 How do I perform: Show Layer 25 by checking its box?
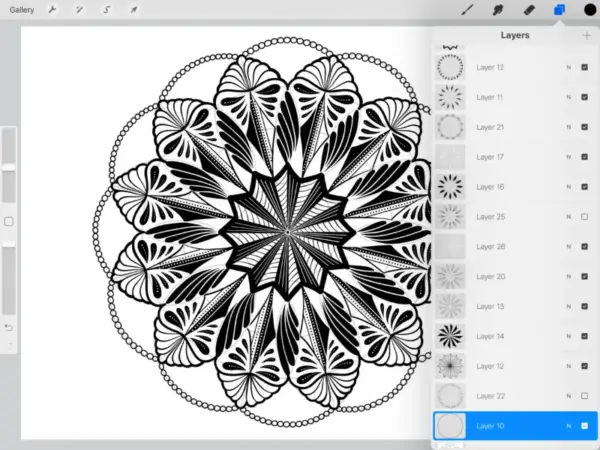click(584, 217)
